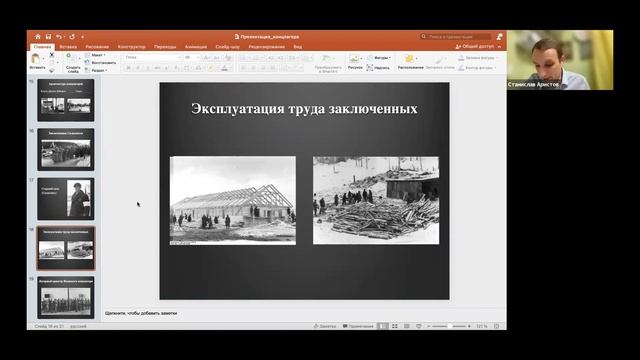Open the Рисование ribbon tab
The image size is (640, 360).
click(97, 47)
